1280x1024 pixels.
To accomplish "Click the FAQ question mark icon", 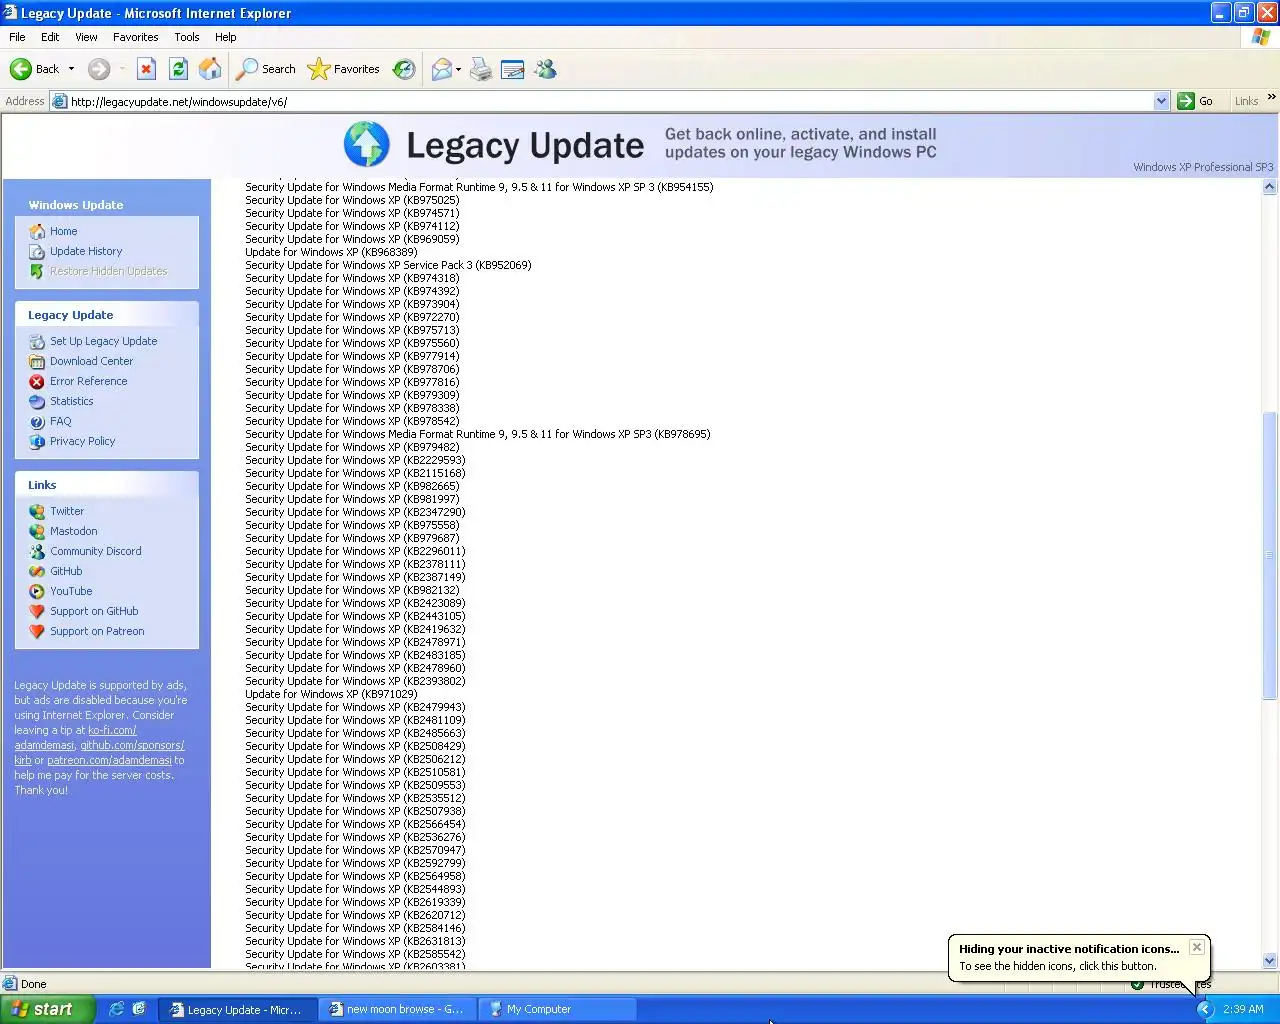I will [37, 421].
